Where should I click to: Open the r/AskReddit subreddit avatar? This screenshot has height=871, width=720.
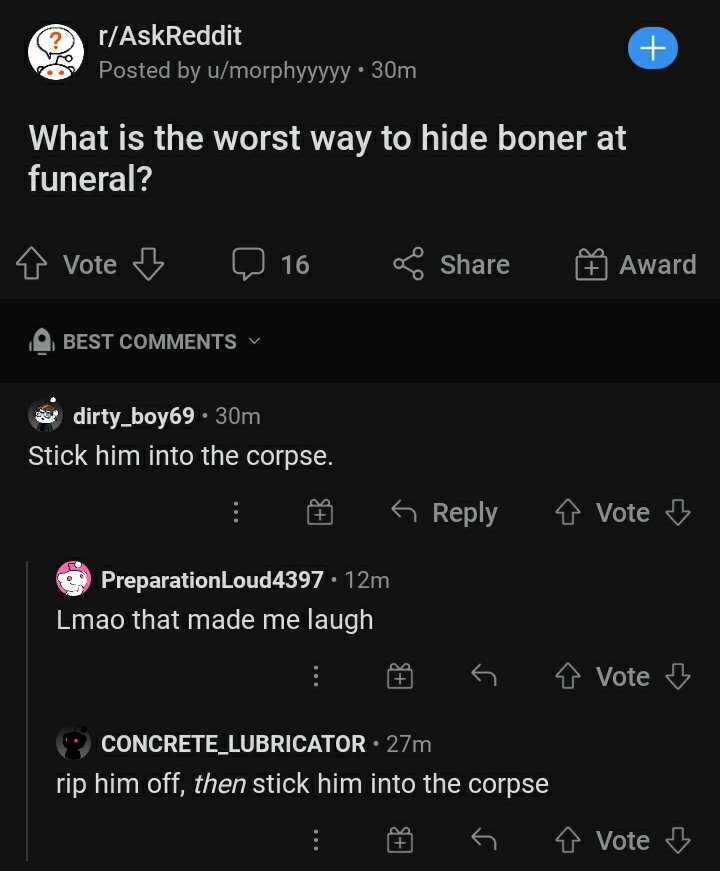click(57, 47)
